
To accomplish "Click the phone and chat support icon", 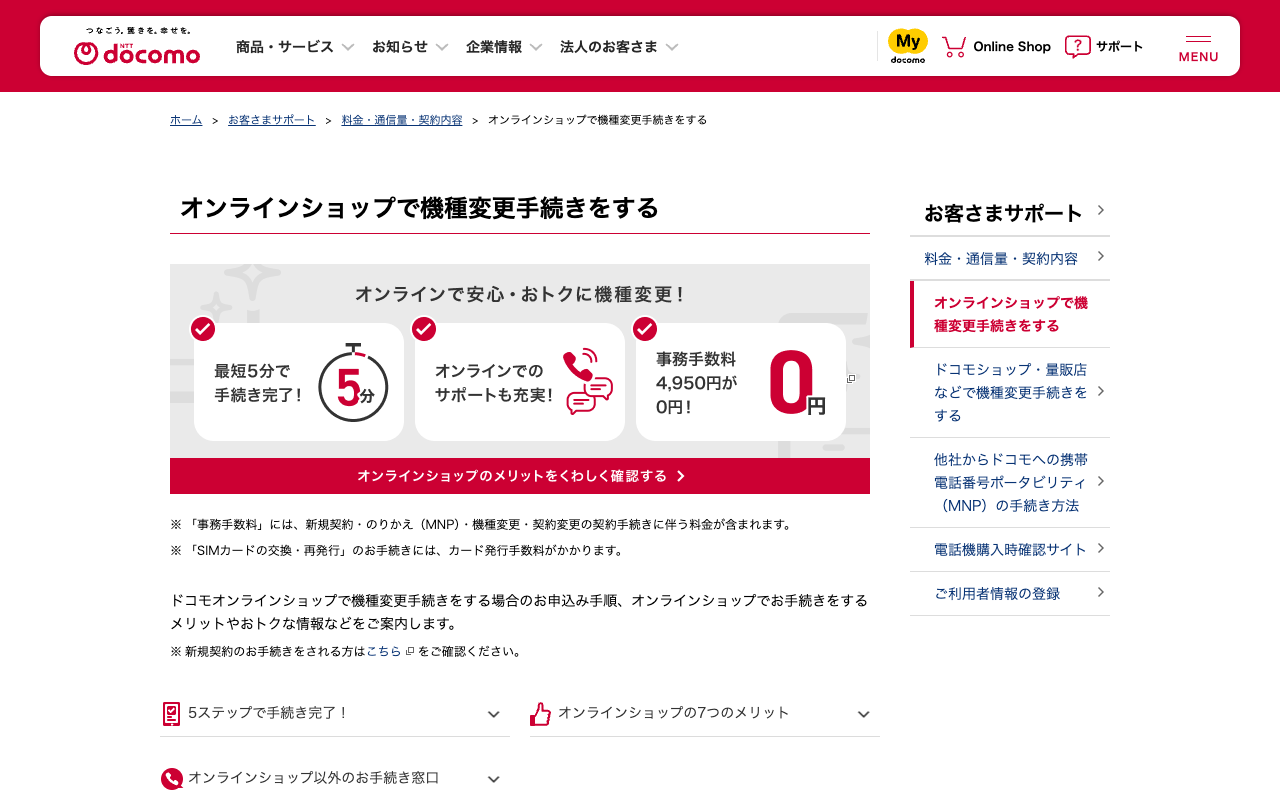I will pos(588,381).
